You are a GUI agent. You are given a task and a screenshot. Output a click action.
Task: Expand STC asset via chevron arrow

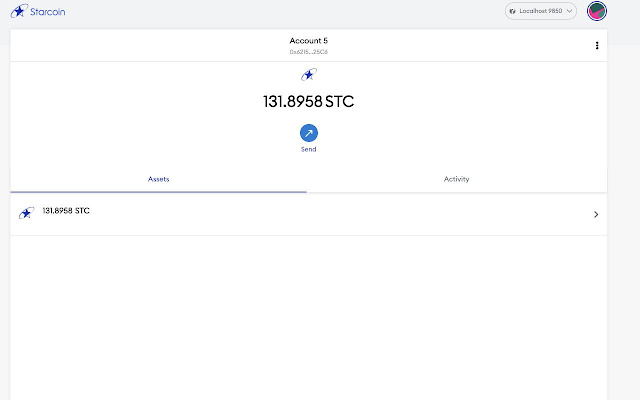(x=596, y=214)
